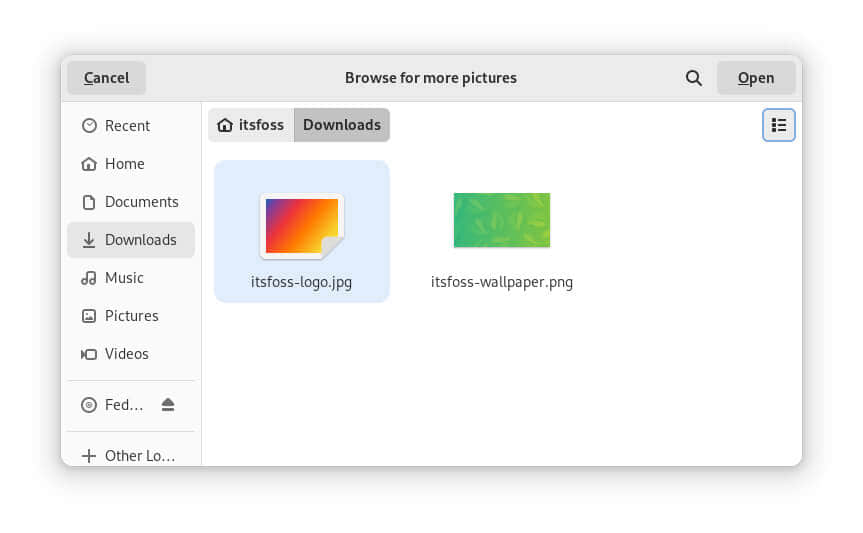The image size is (863, 533).
Task: Toggle list view with the view icon
Action: tap(778, 125)
